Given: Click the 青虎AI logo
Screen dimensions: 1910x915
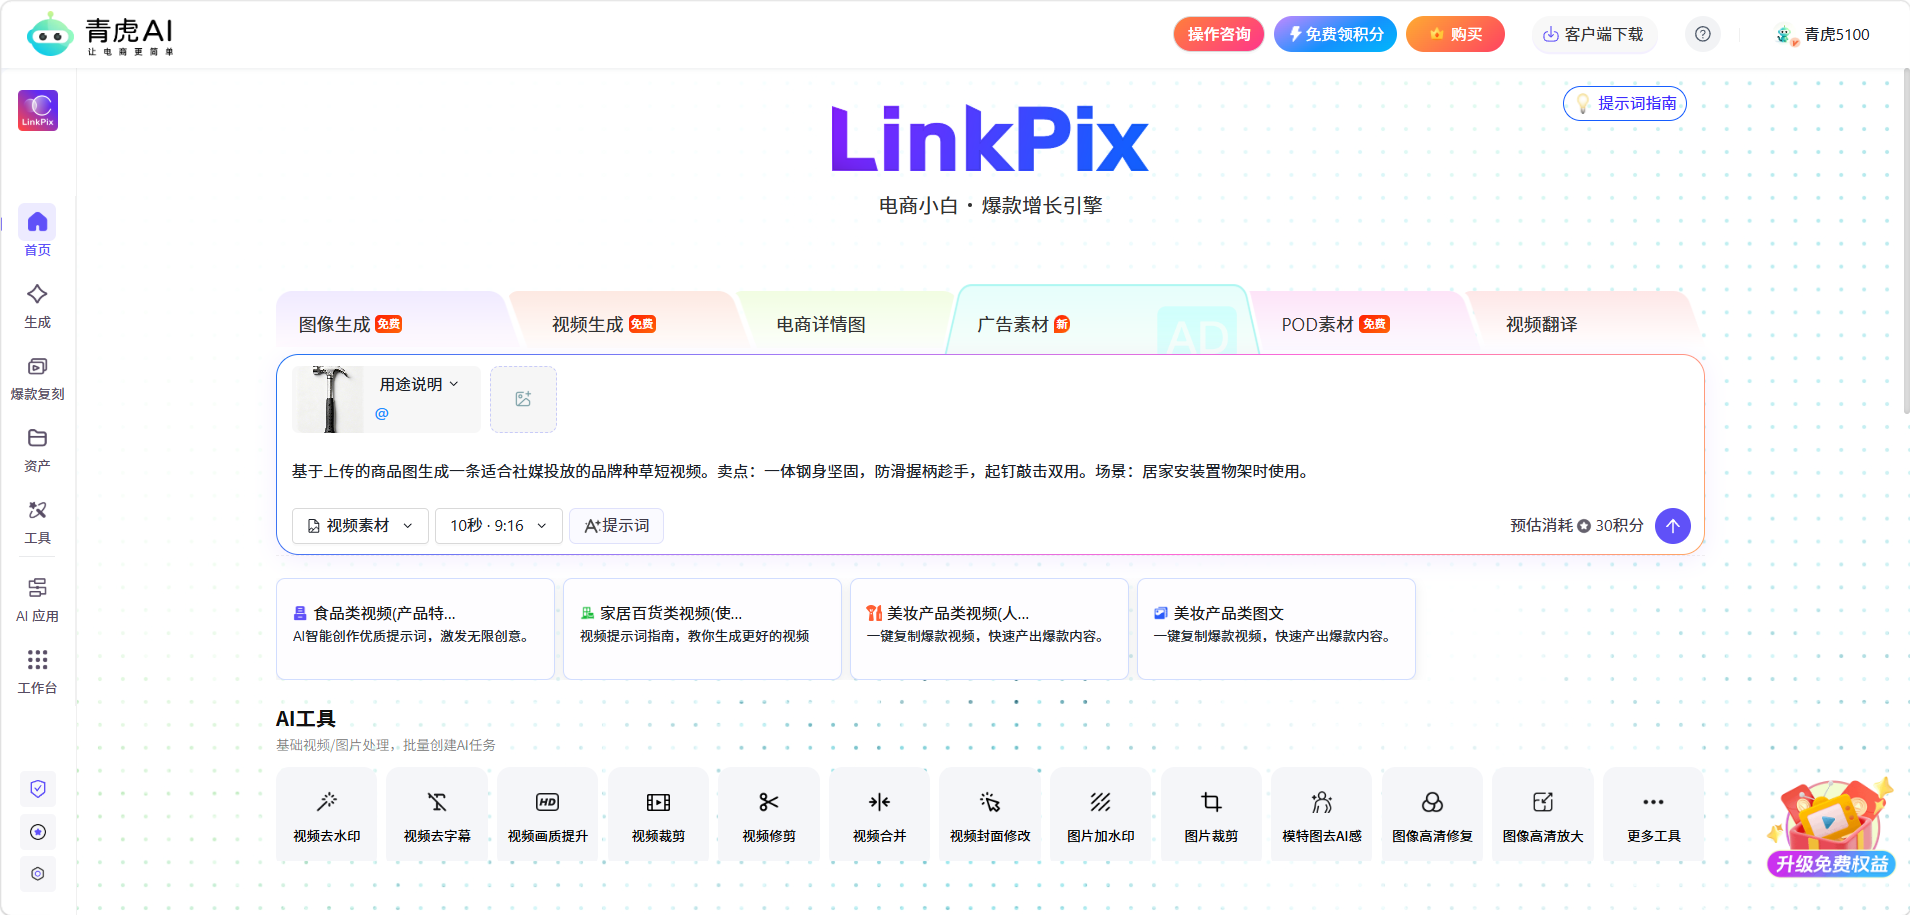Looking at the screenshot, I should coord(101,35).
